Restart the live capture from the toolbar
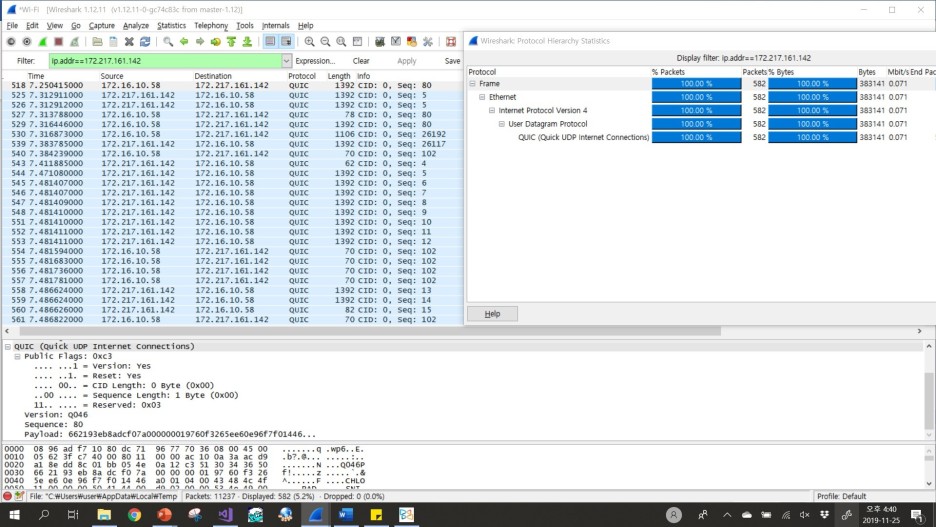The width and height of the screenshot is (936, 527). pos(74,41)
